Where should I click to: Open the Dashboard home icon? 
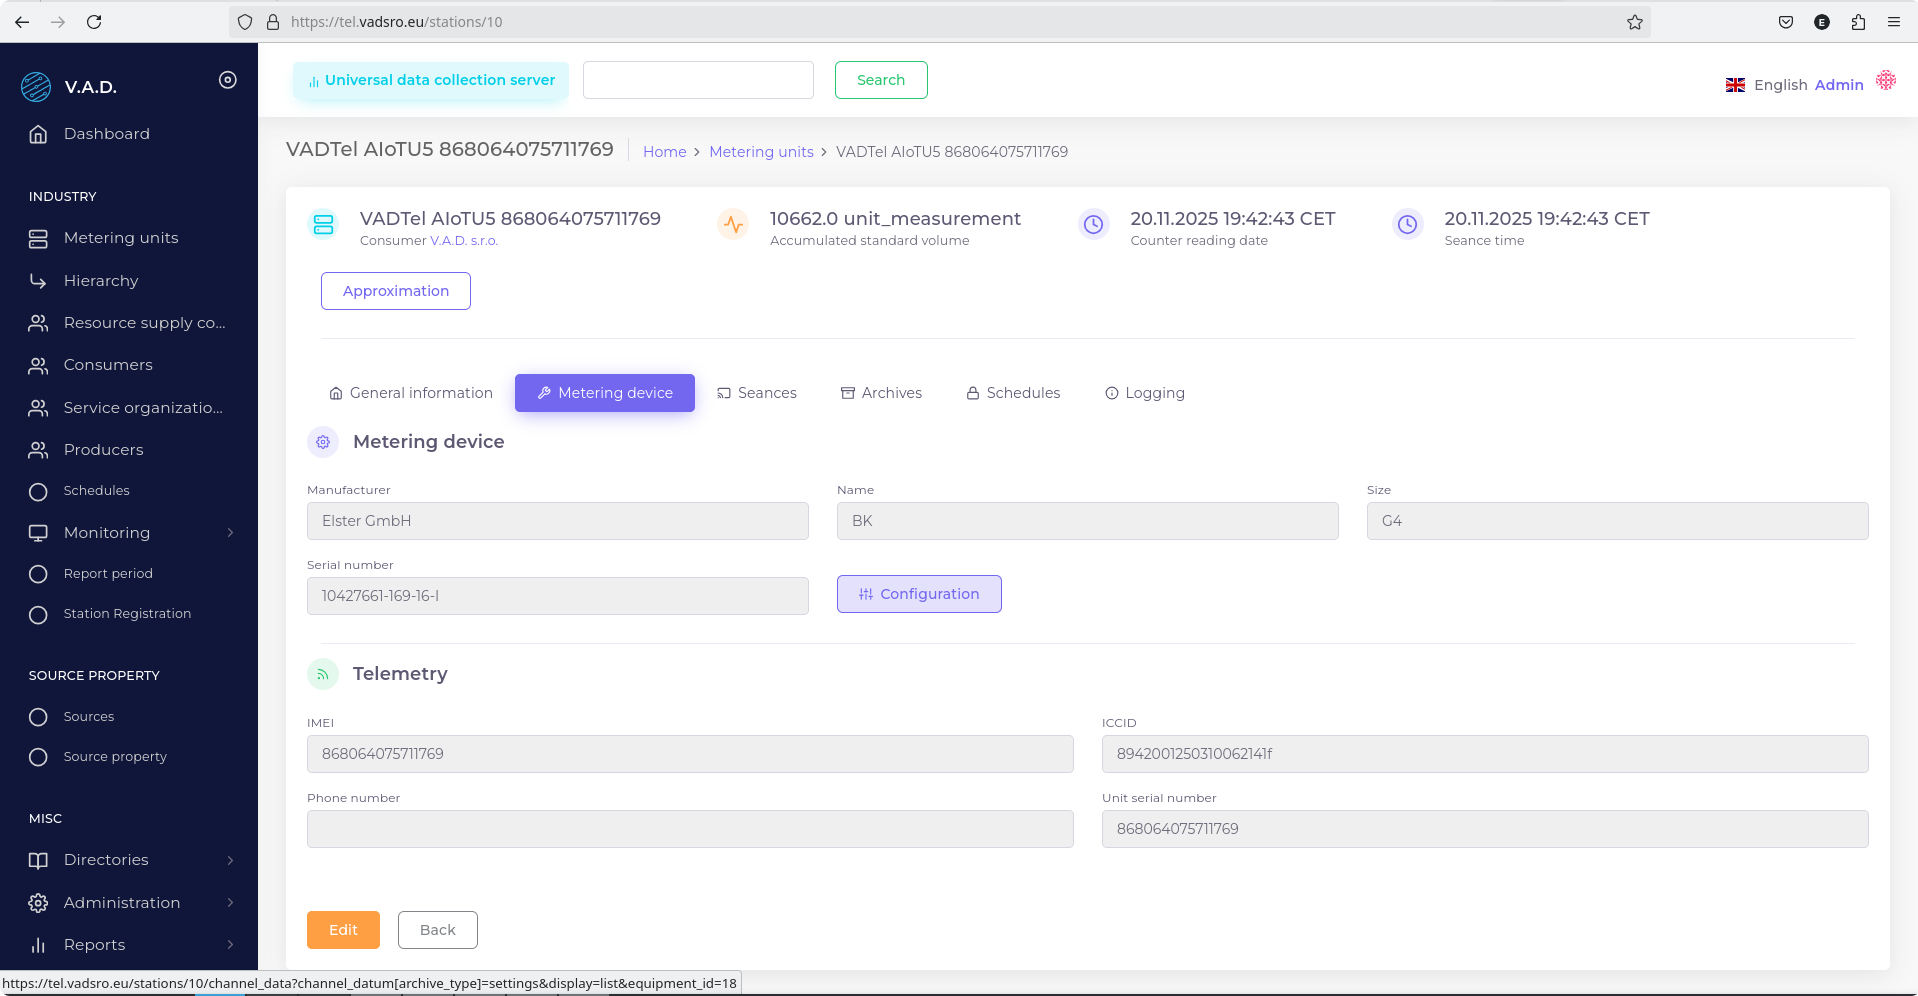[38, 134]
